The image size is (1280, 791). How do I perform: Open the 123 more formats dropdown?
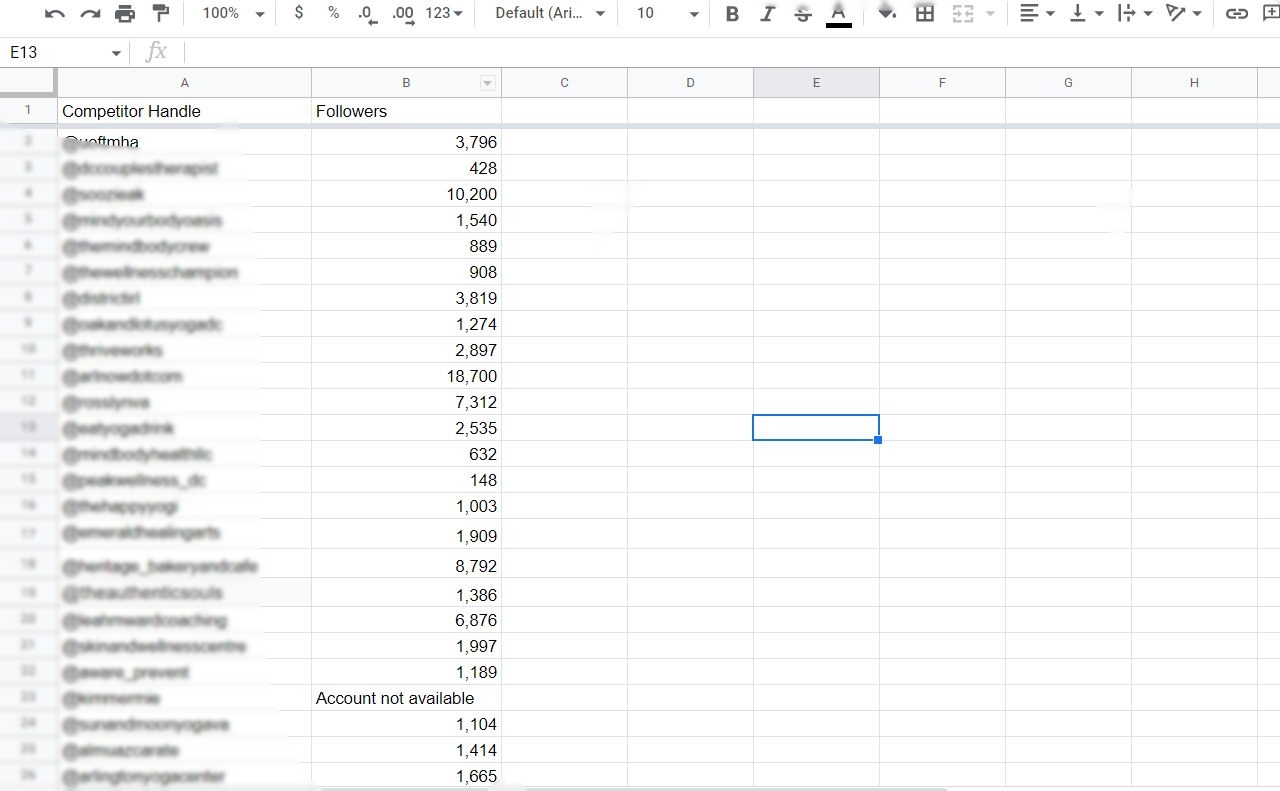(x=444, y=13)
